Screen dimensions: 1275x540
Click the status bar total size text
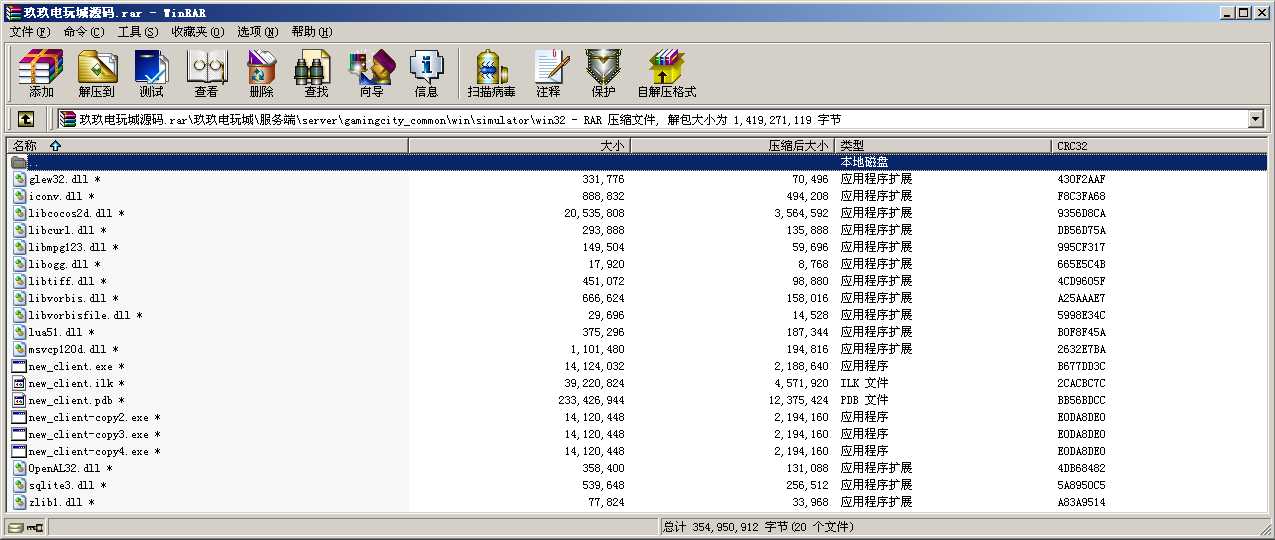click(x=758, y=527)
